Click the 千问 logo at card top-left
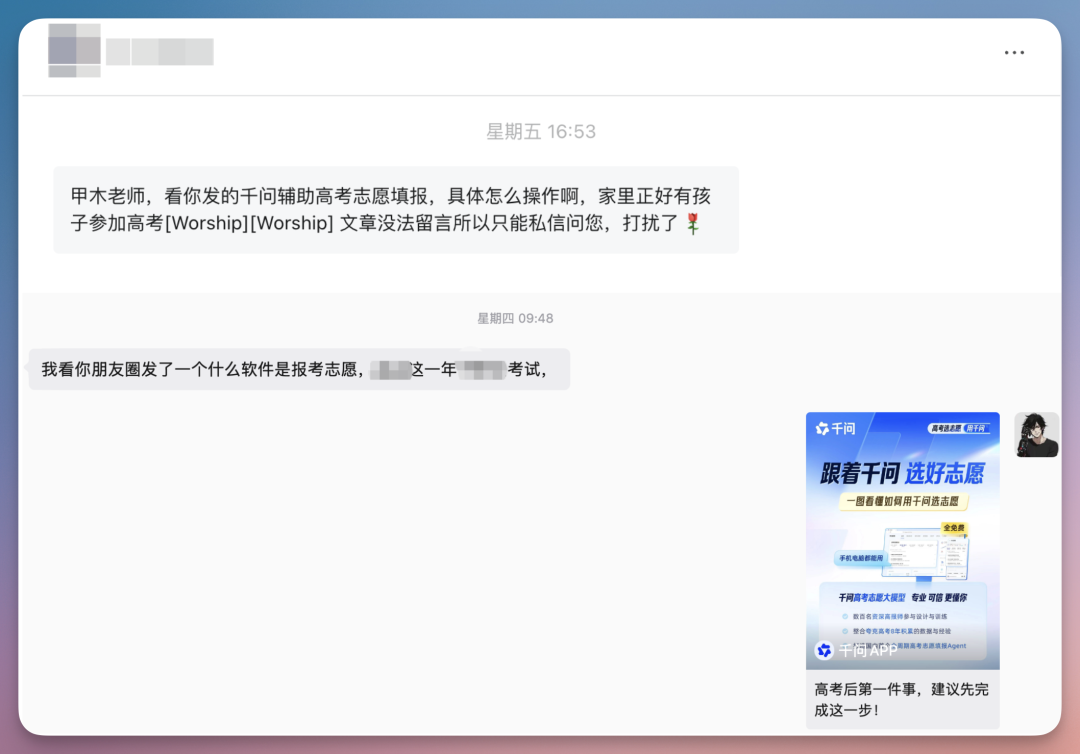 [x=835, y=428]
